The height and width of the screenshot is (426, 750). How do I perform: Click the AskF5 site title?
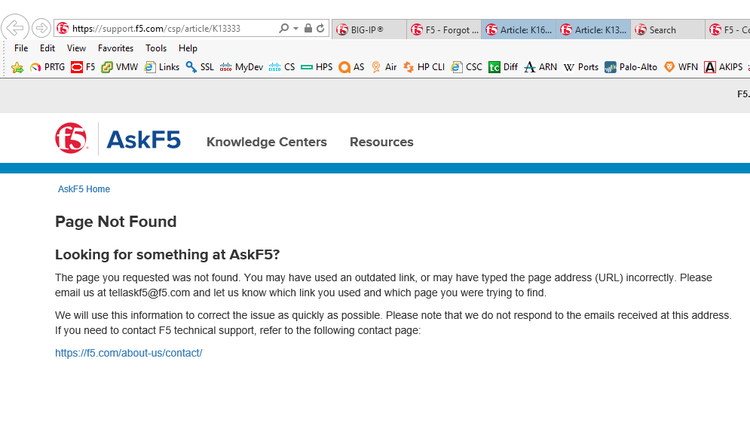coord(143,140)
